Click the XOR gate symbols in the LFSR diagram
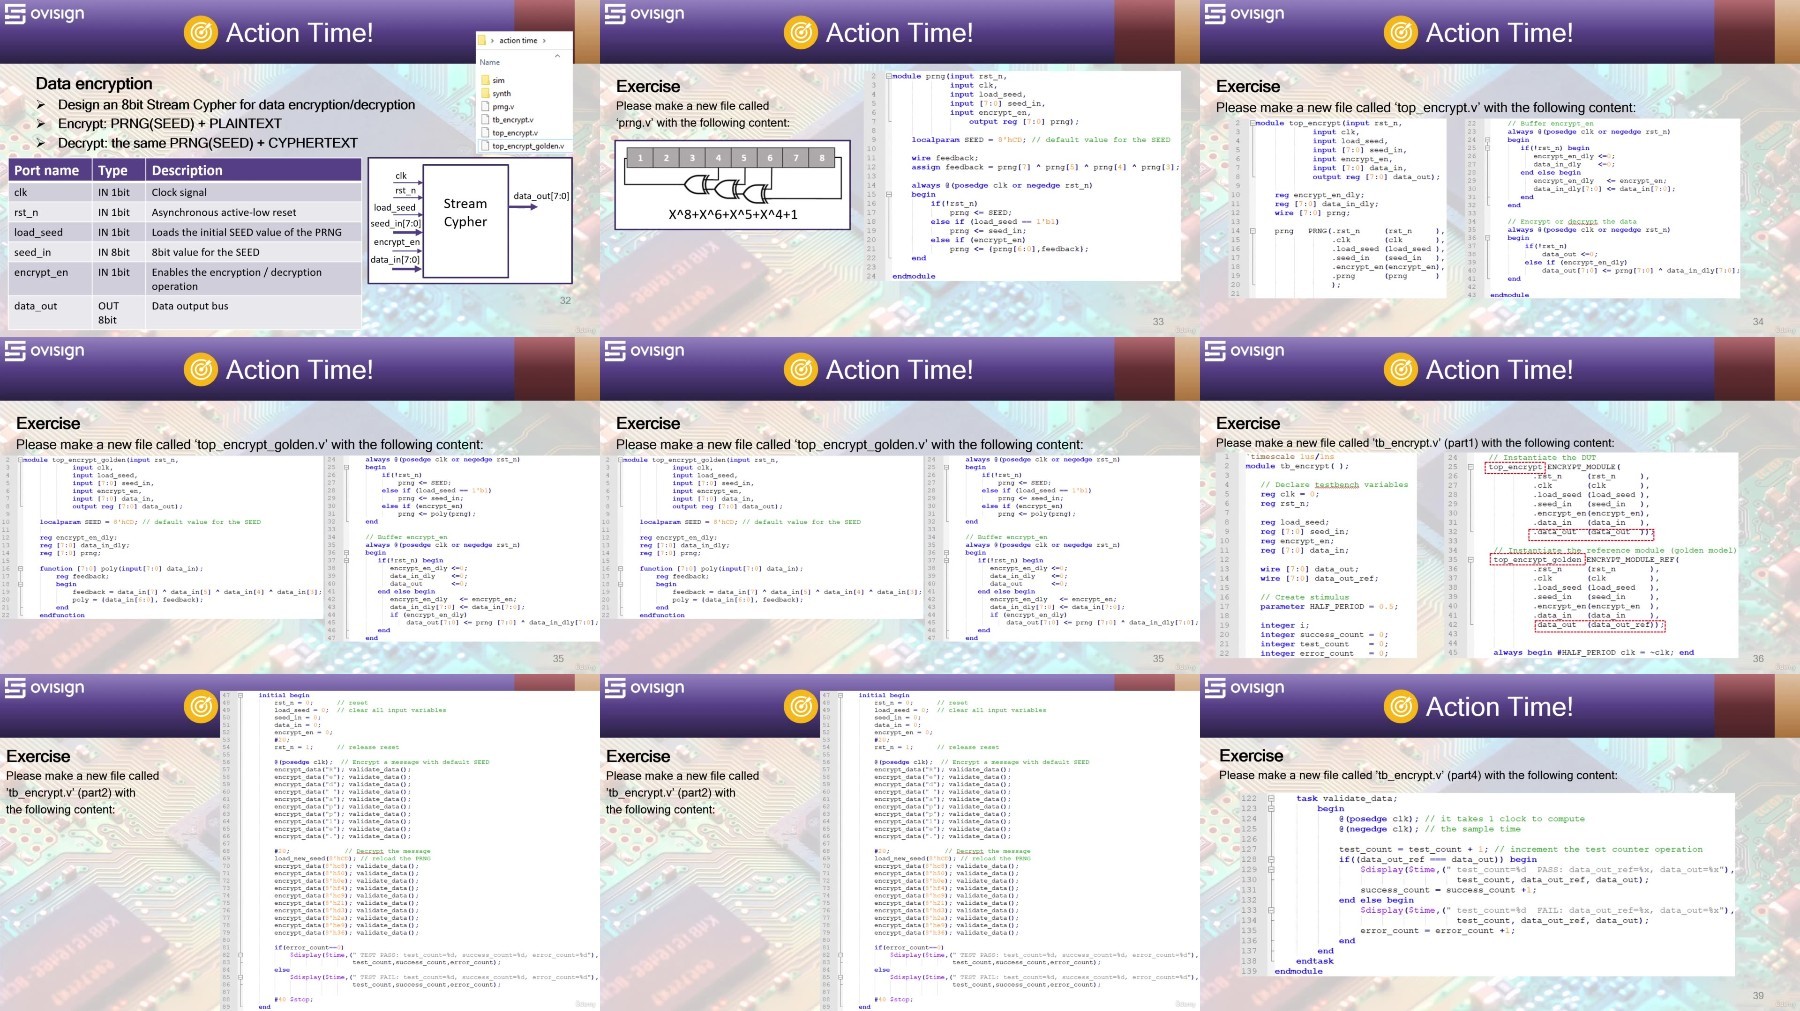 coord(726,187)
